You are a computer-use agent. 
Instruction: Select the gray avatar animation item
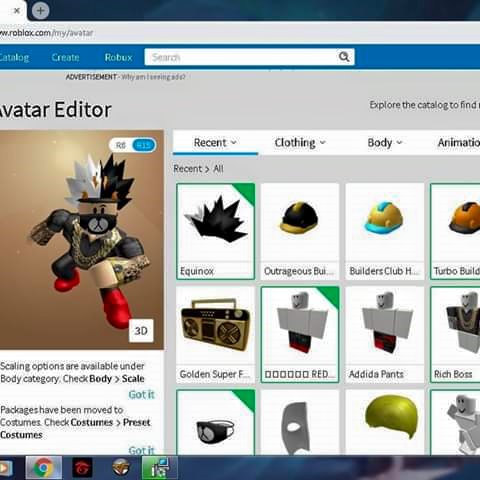point(455,422)
